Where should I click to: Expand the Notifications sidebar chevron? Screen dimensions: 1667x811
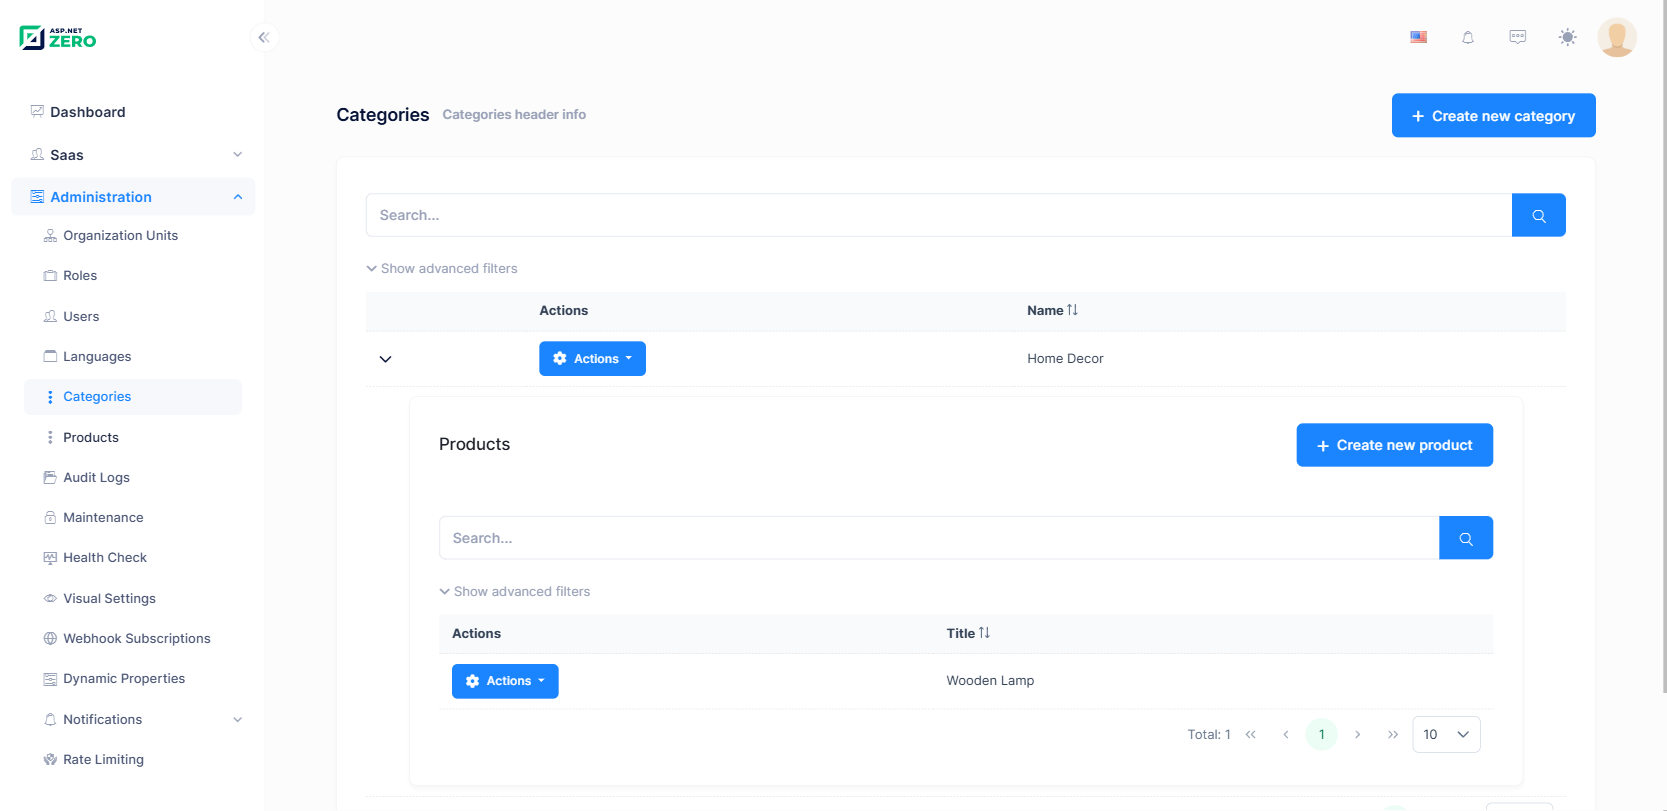point(238,720)
